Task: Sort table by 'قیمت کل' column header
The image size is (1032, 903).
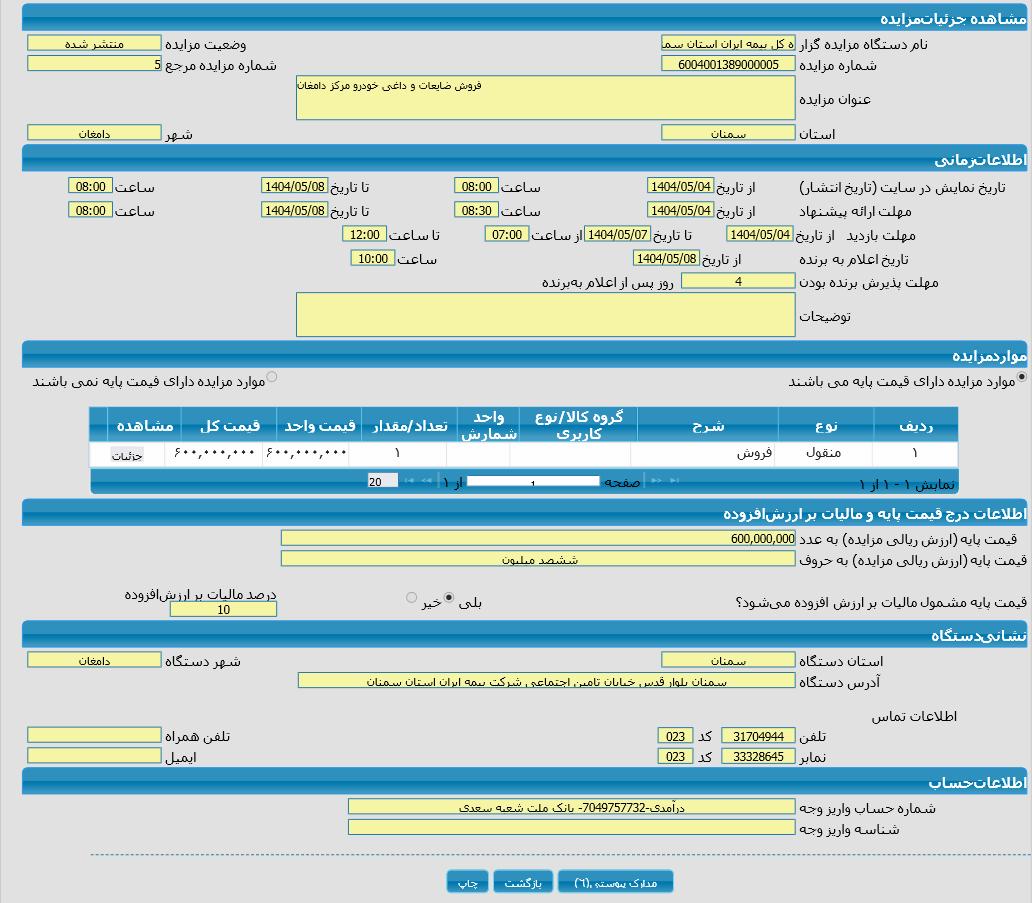Action: pyautogui.click(x=229, y=425)
